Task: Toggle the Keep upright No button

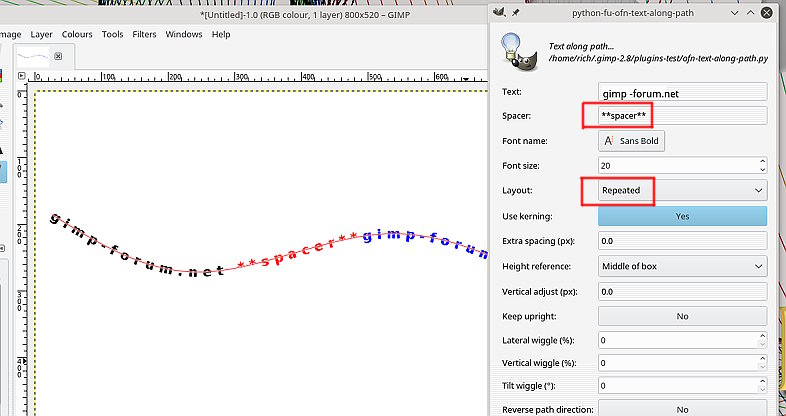Action: (x=682, y=316)
